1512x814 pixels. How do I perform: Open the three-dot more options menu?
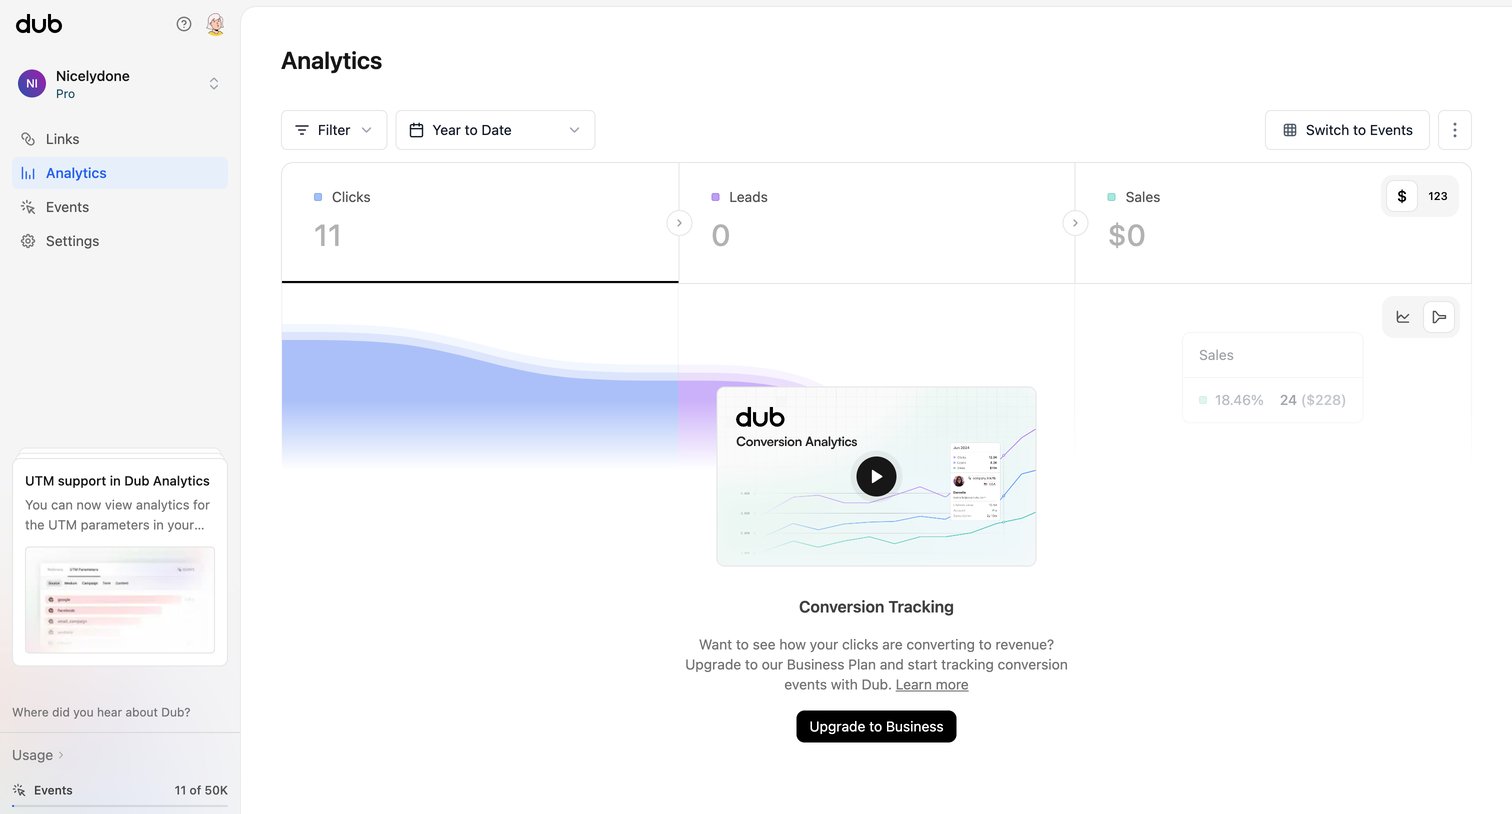[x=1455, y=130]
